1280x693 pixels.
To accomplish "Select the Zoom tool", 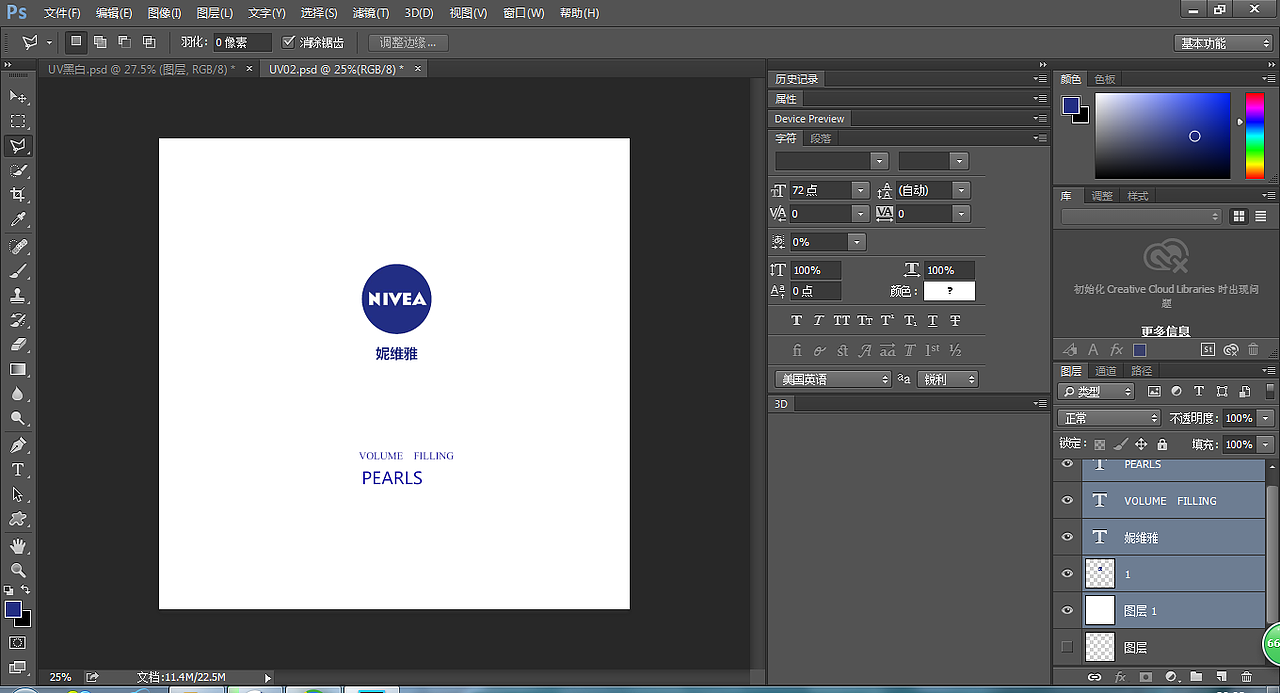I will tap(18, 570).
